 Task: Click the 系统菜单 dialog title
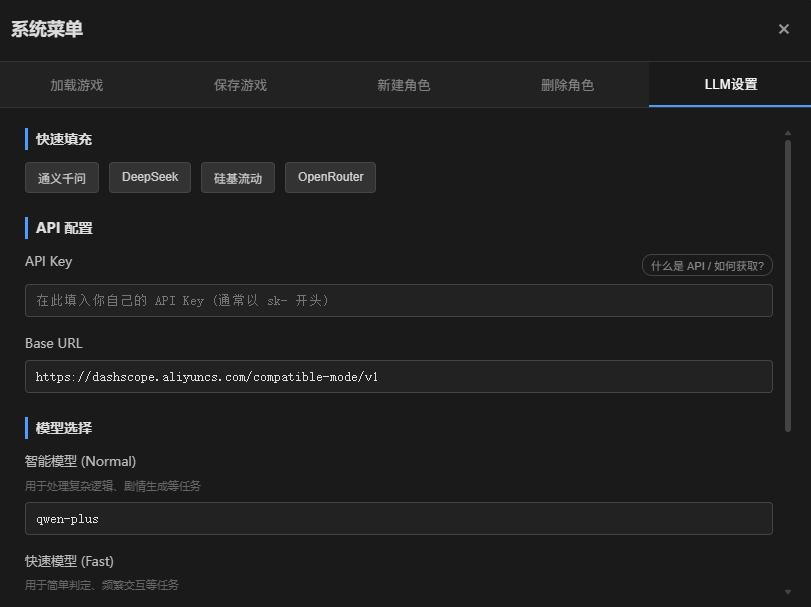click(x=45, y=30)
